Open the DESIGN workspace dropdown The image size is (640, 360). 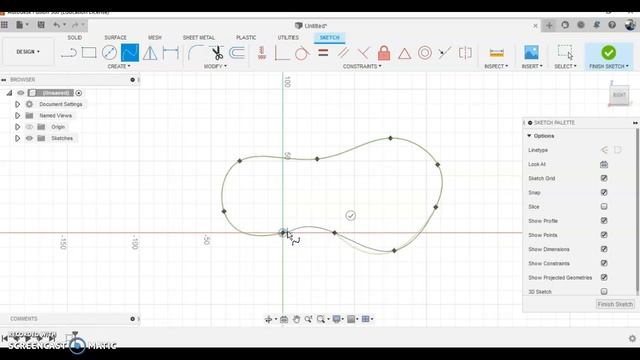pos(28,52)
